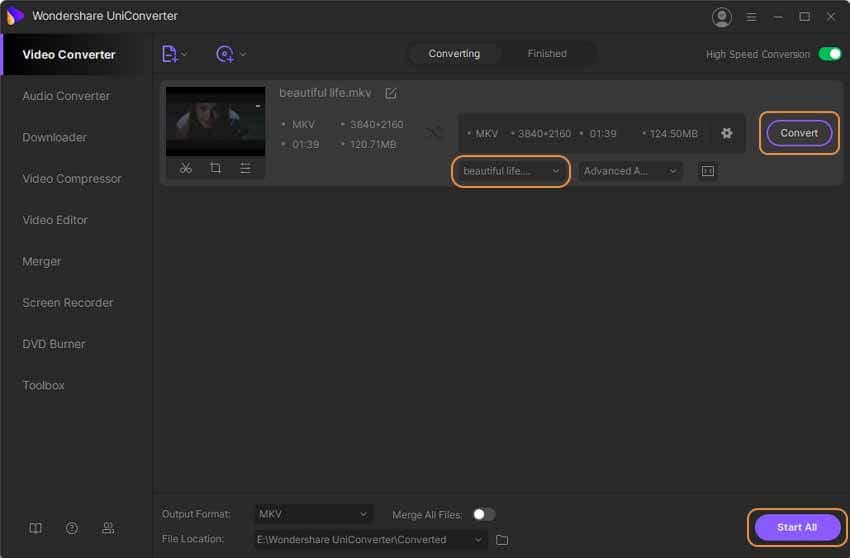Click the Convert button
The height and width of the screenshot is (558, 850).
point(799,133)
